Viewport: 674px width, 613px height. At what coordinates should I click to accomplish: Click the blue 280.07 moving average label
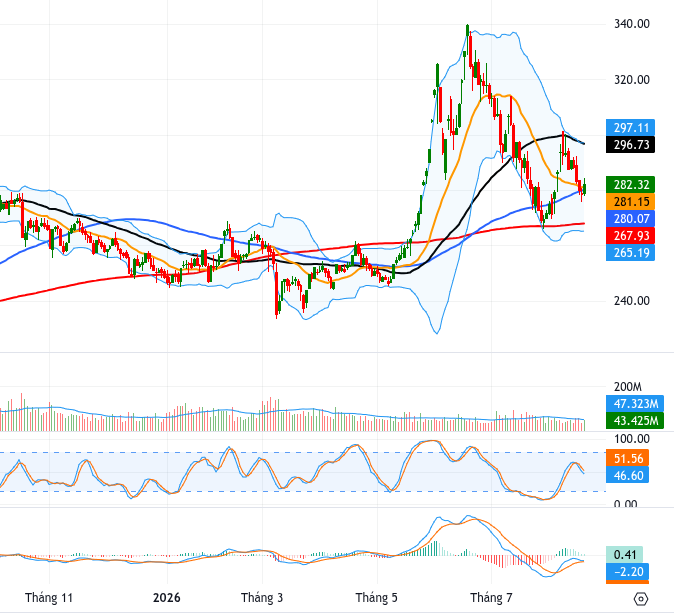click(x=631, y=218)
